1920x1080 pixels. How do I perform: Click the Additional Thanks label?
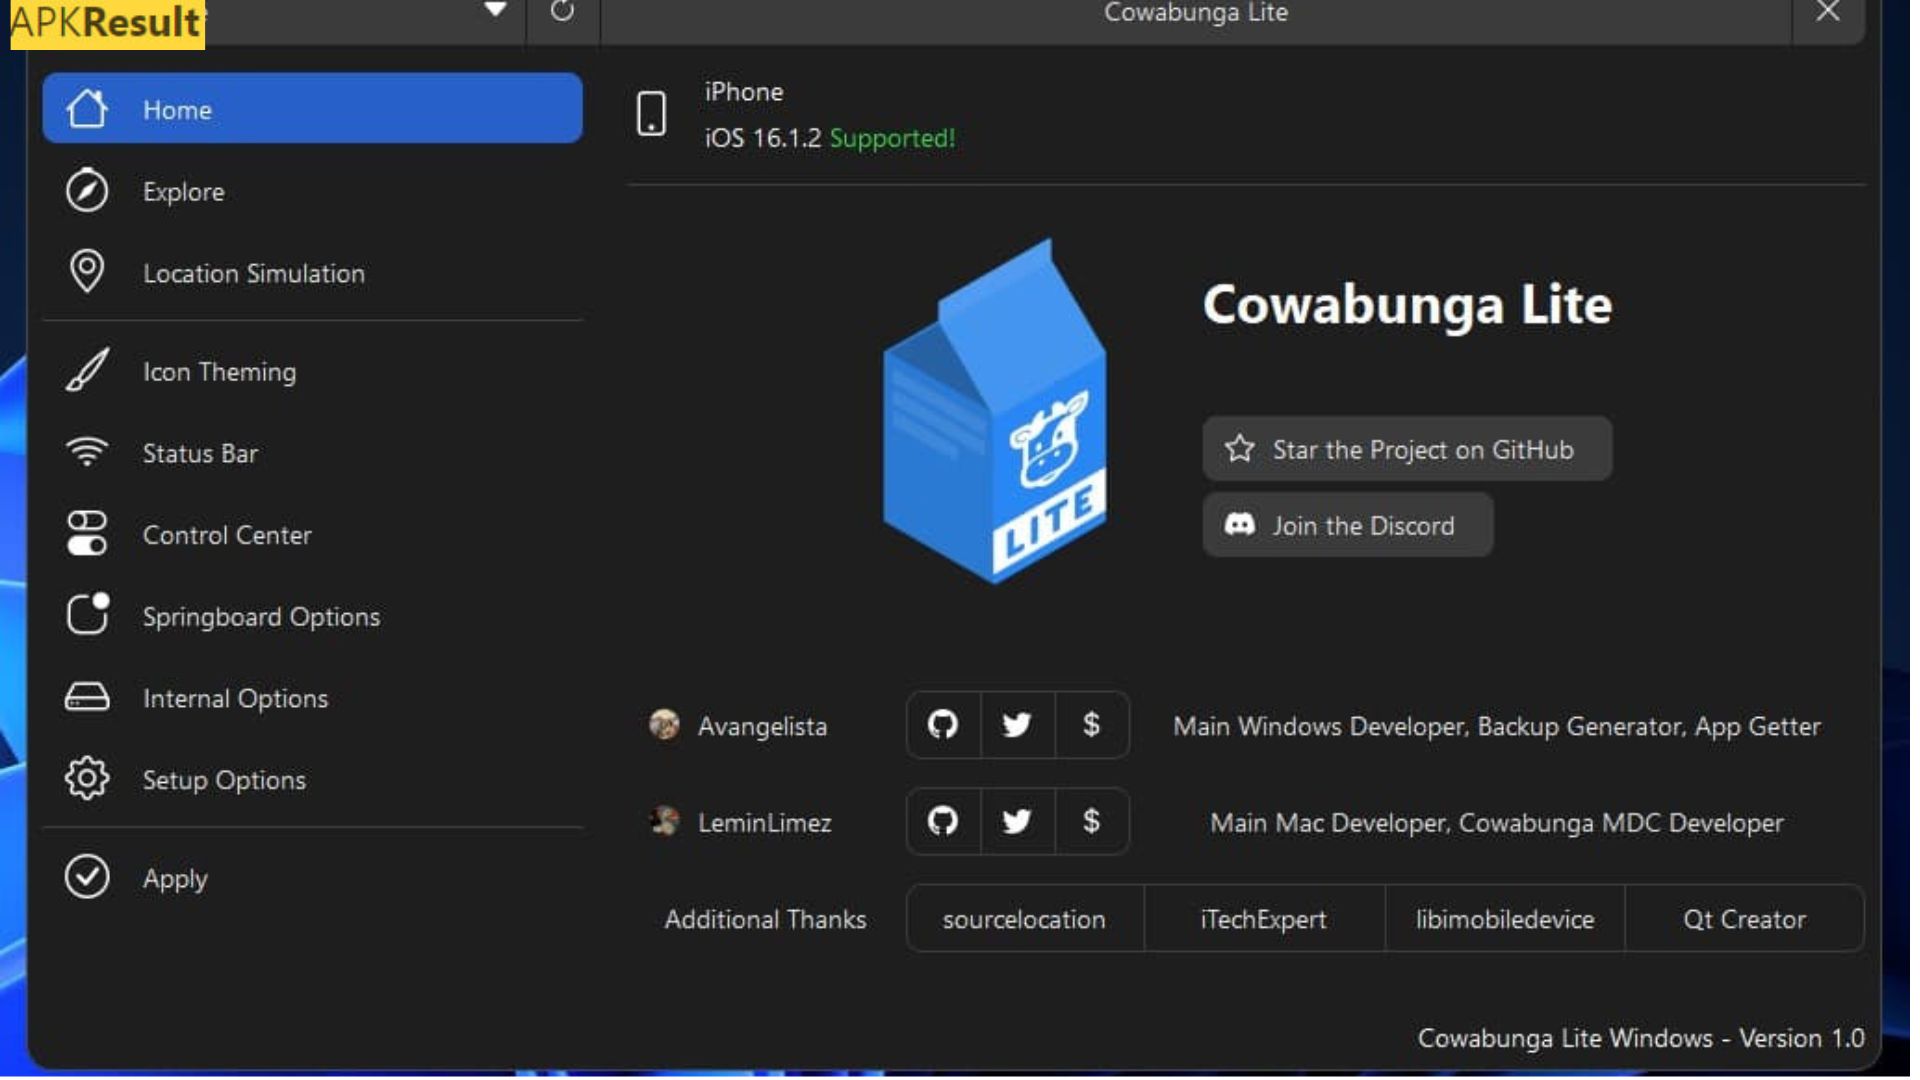pyautogui.click(x=765, y=919)
